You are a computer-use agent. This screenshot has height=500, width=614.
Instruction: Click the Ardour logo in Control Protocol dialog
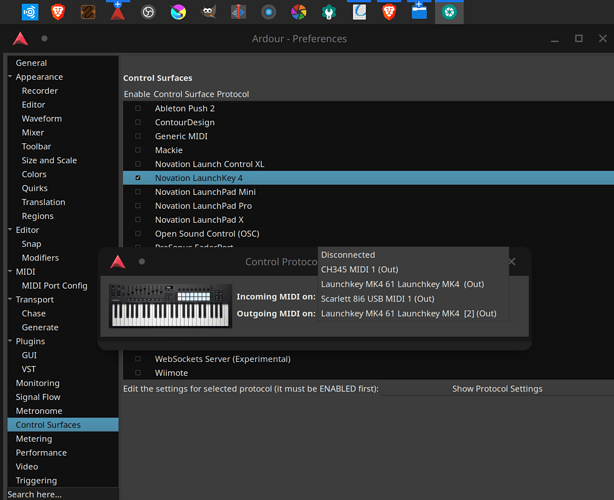(119, 262)
